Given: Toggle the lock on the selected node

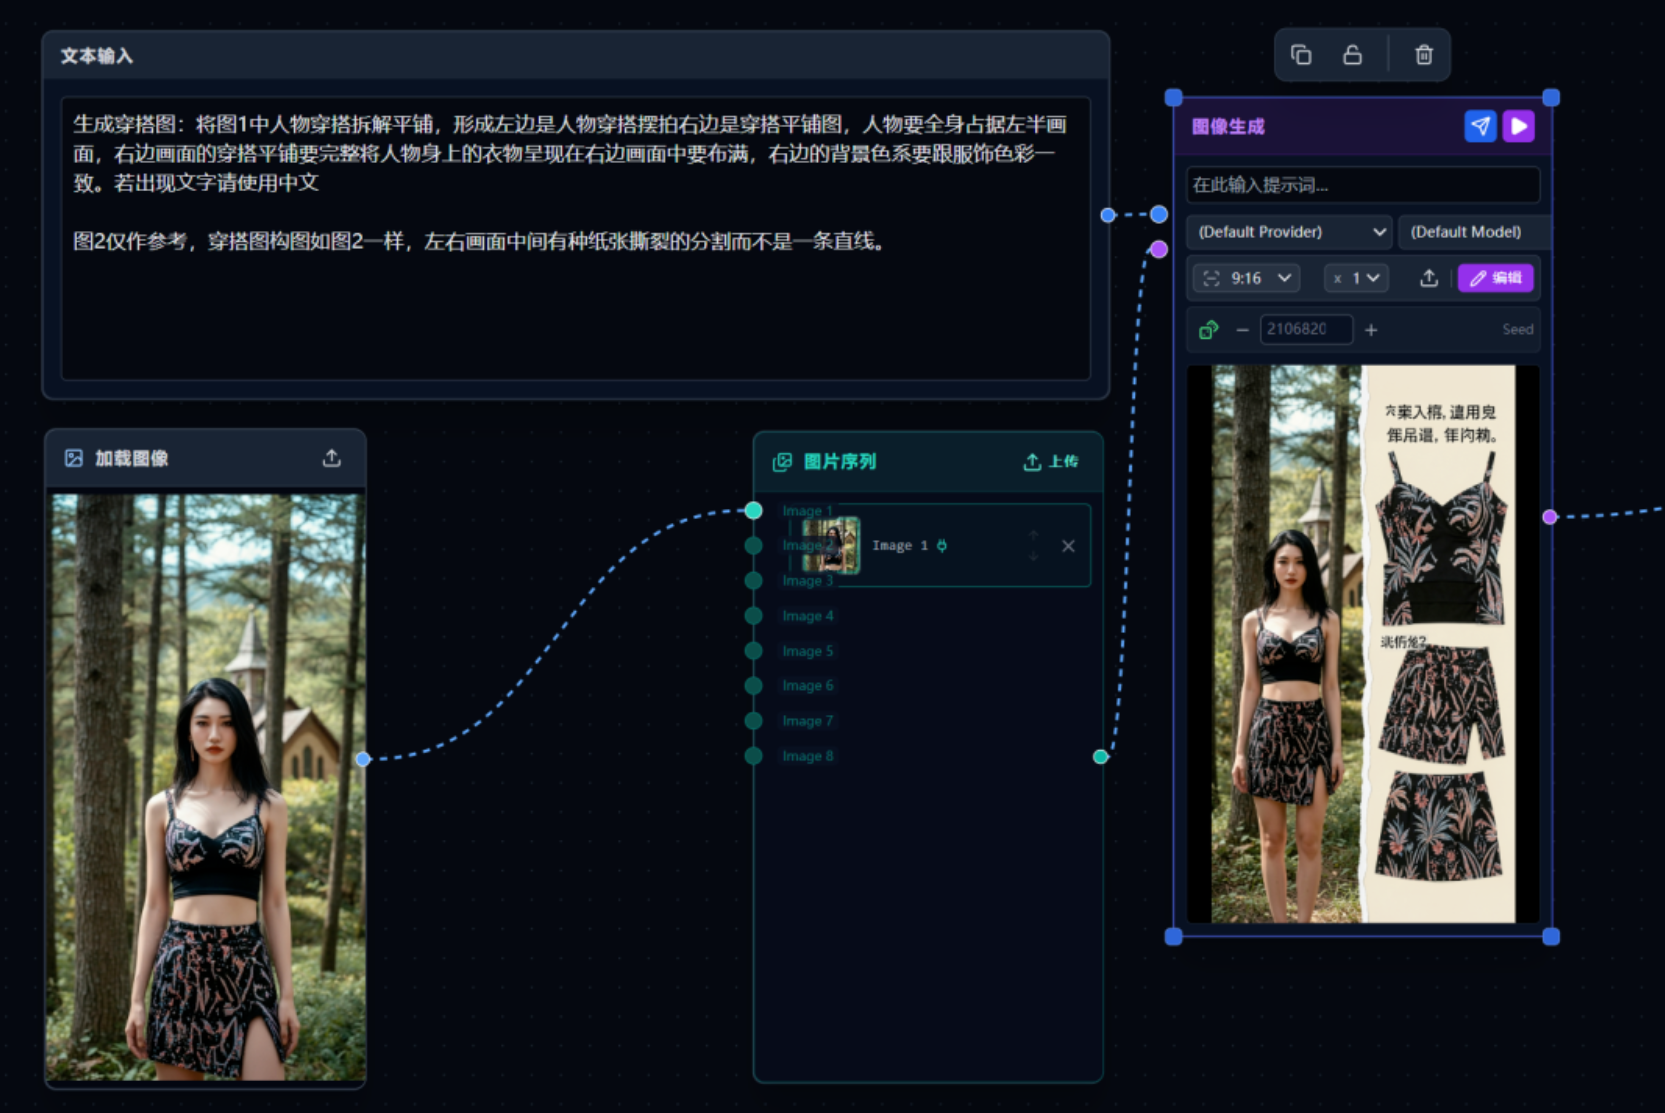Looking at the screenshot, I should [x=1352, y=55].
